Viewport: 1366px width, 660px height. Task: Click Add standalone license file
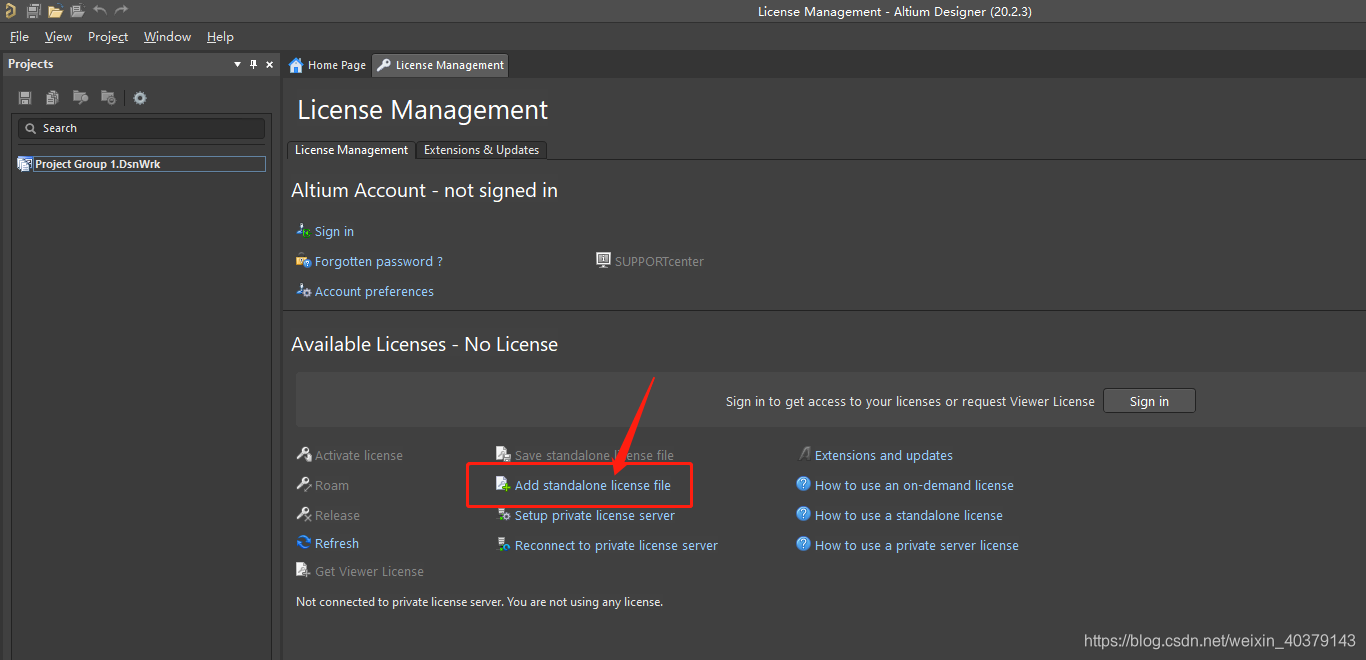tap(593, 485)
